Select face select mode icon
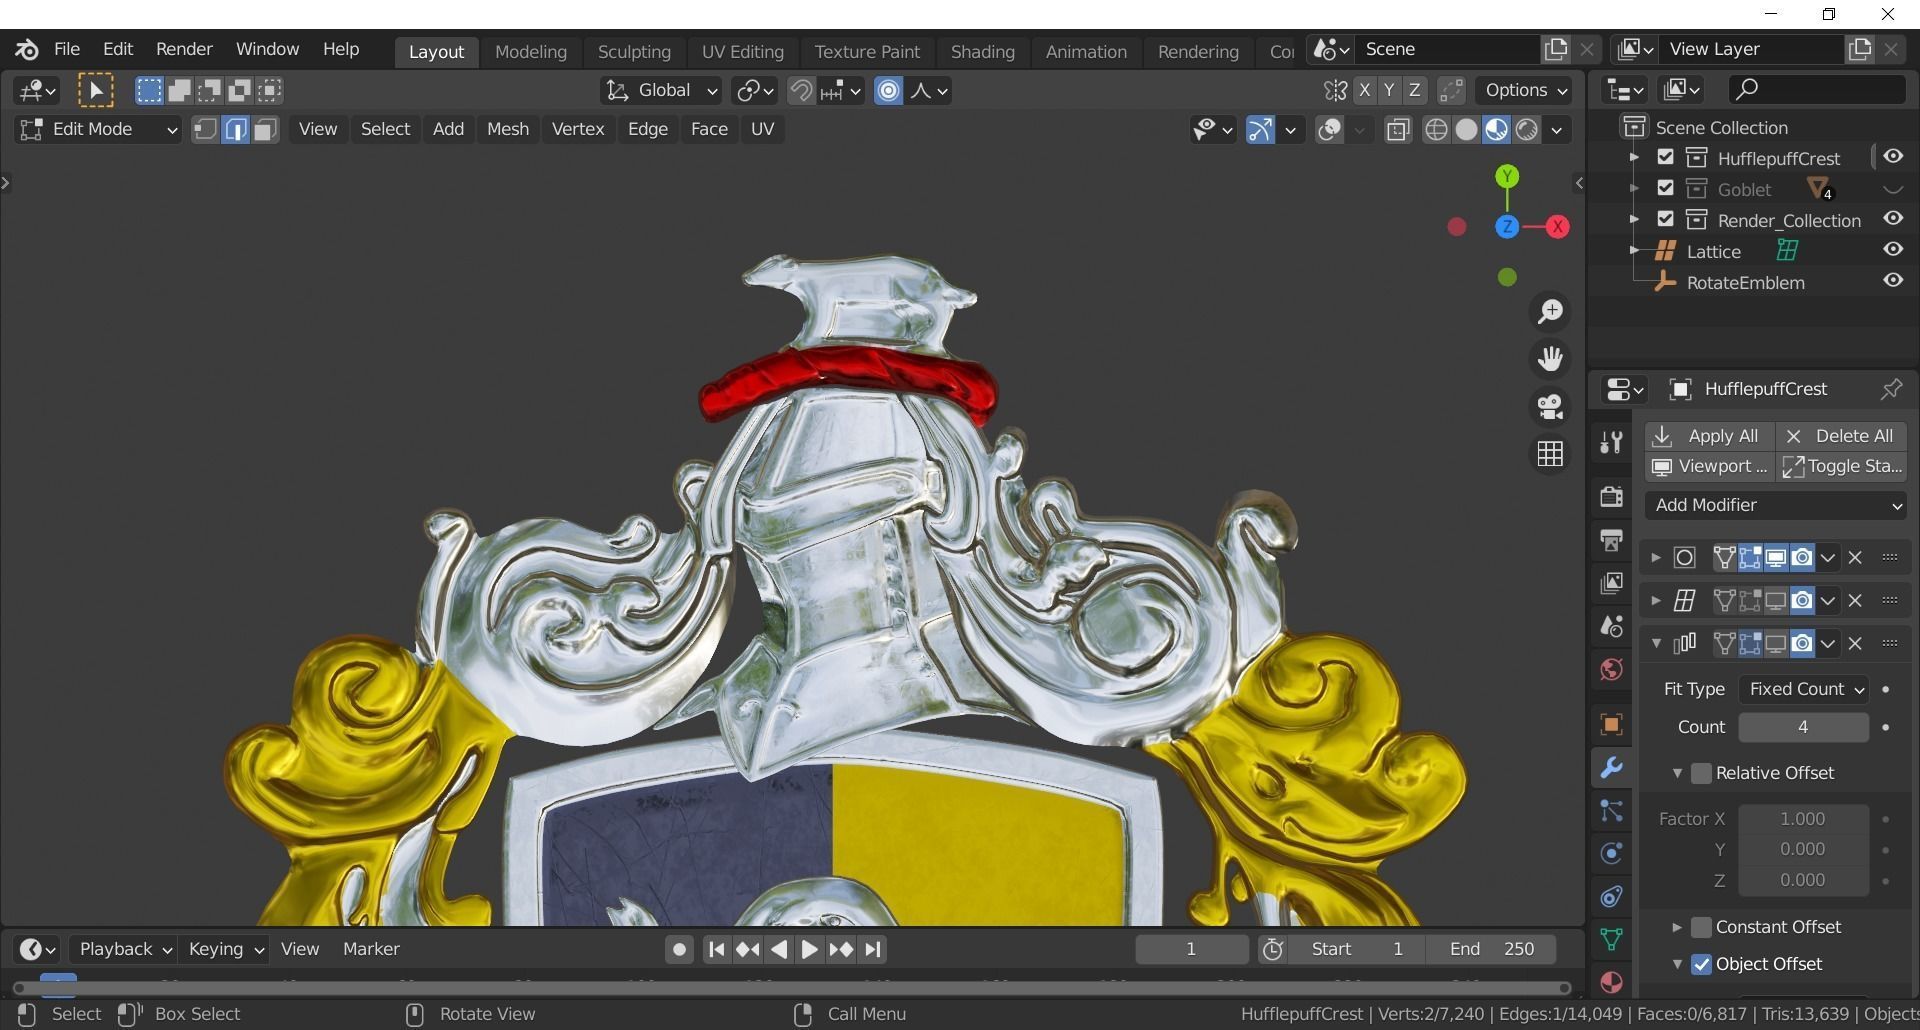The height and width of the screenshot is (1030, 1920). tap(264, 129)
